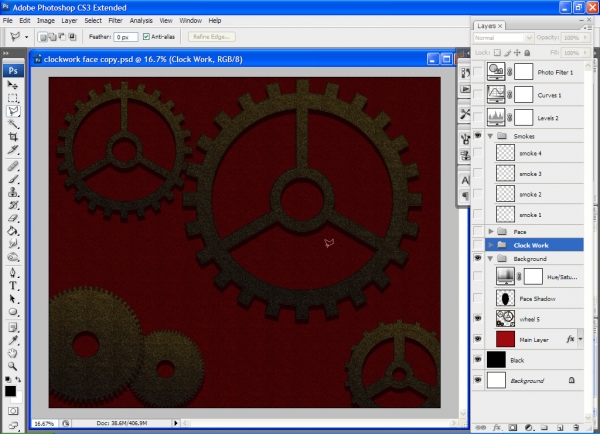This screenshot has height=434, width=600.
Task: Hide the Black layer
Action: click(478, 360)
